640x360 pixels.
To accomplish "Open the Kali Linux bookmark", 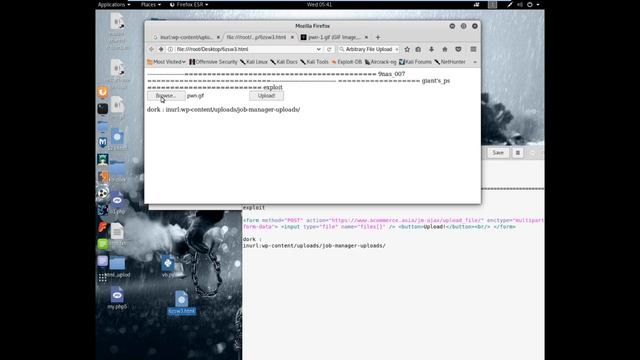I will 254,62.
